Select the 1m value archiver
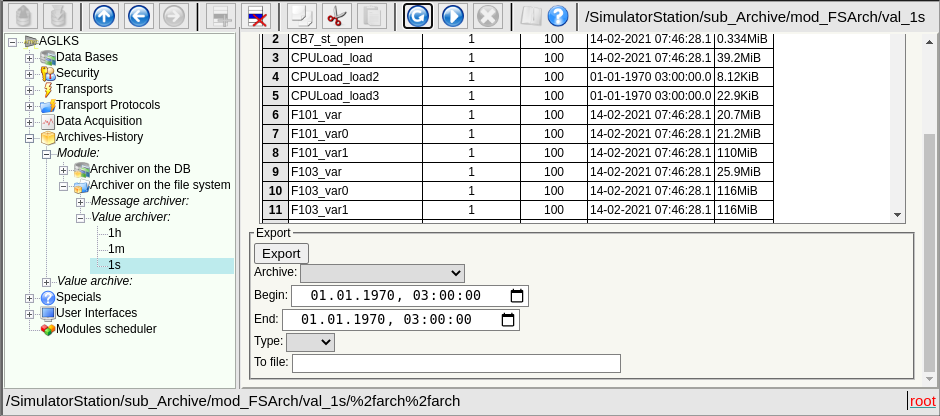940x416 pixels. point(116,249)
